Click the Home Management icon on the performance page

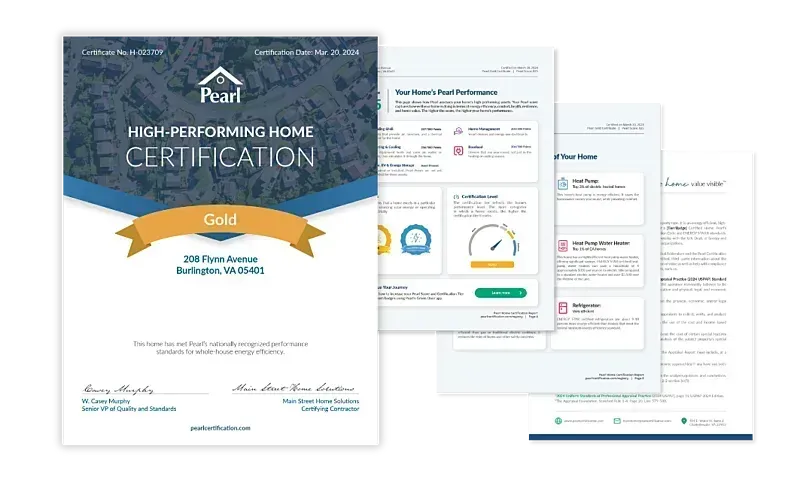click(x=458, y=132)
